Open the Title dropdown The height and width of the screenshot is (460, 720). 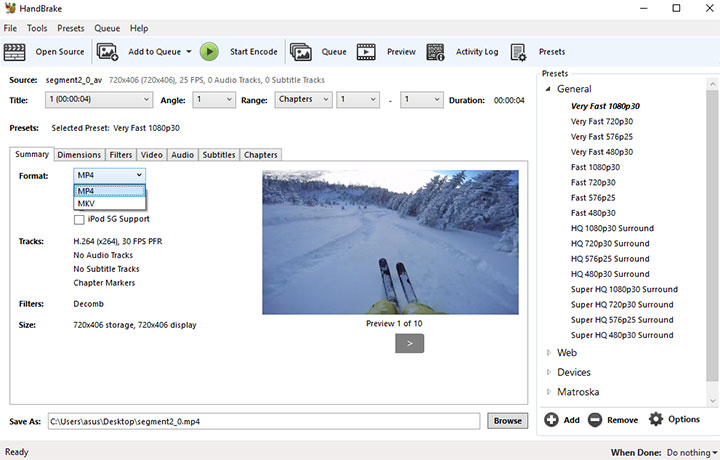tap(98, 100)
